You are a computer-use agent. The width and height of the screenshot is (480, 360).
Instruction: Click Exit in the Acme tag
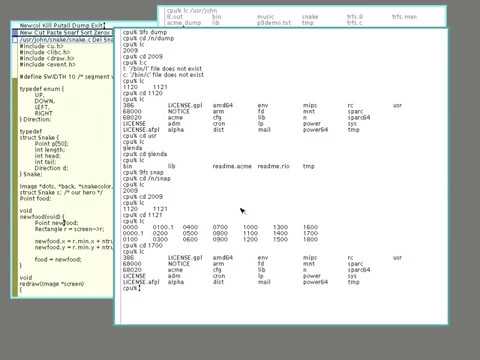pyautogui.click(x=97, y=26)
